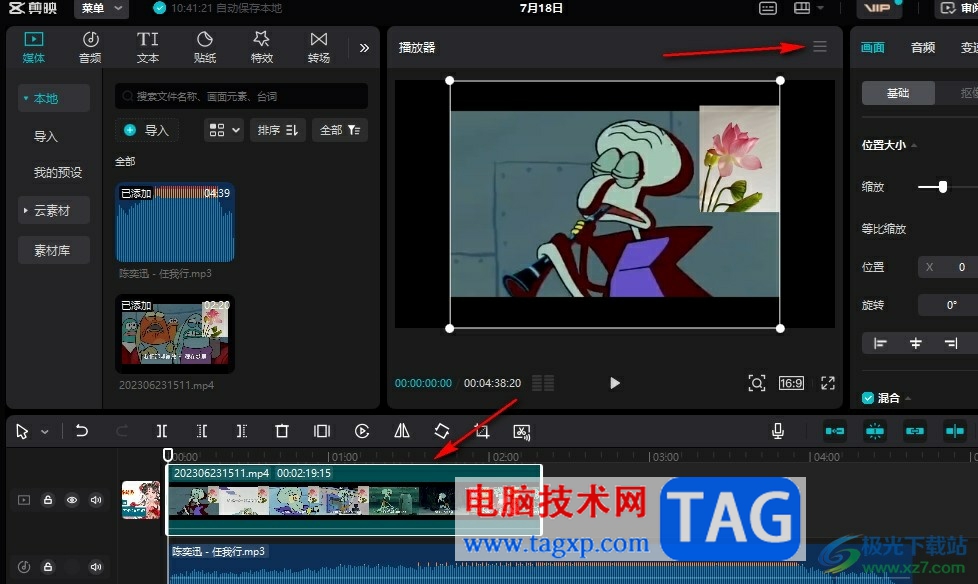Screen dimensions: 978x584
Task: Open the Effects (特效) tab
Action: point(261,47)
